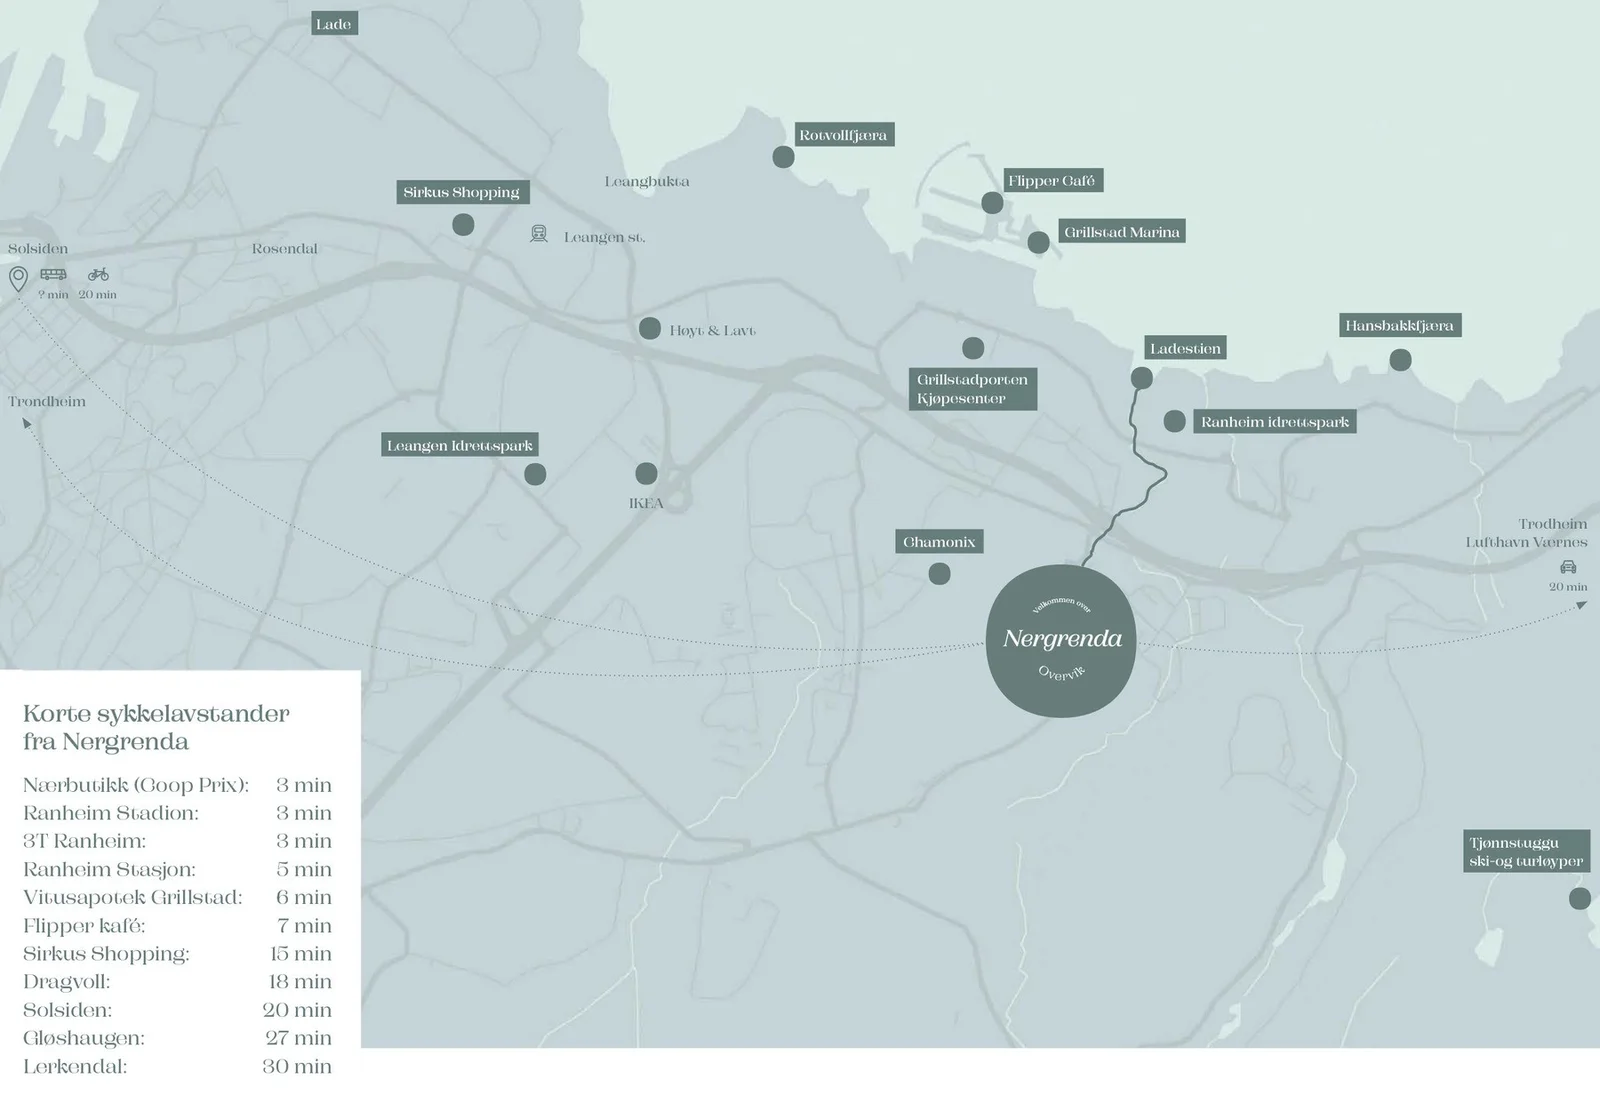Click the Trondheim Lufthavn Værnes text

point(1527,533)
